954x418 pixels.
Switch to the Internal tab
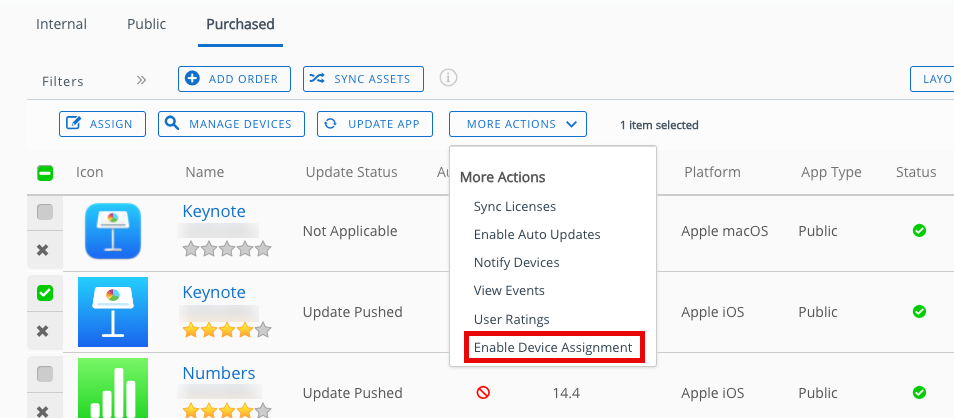pos(61,24)
